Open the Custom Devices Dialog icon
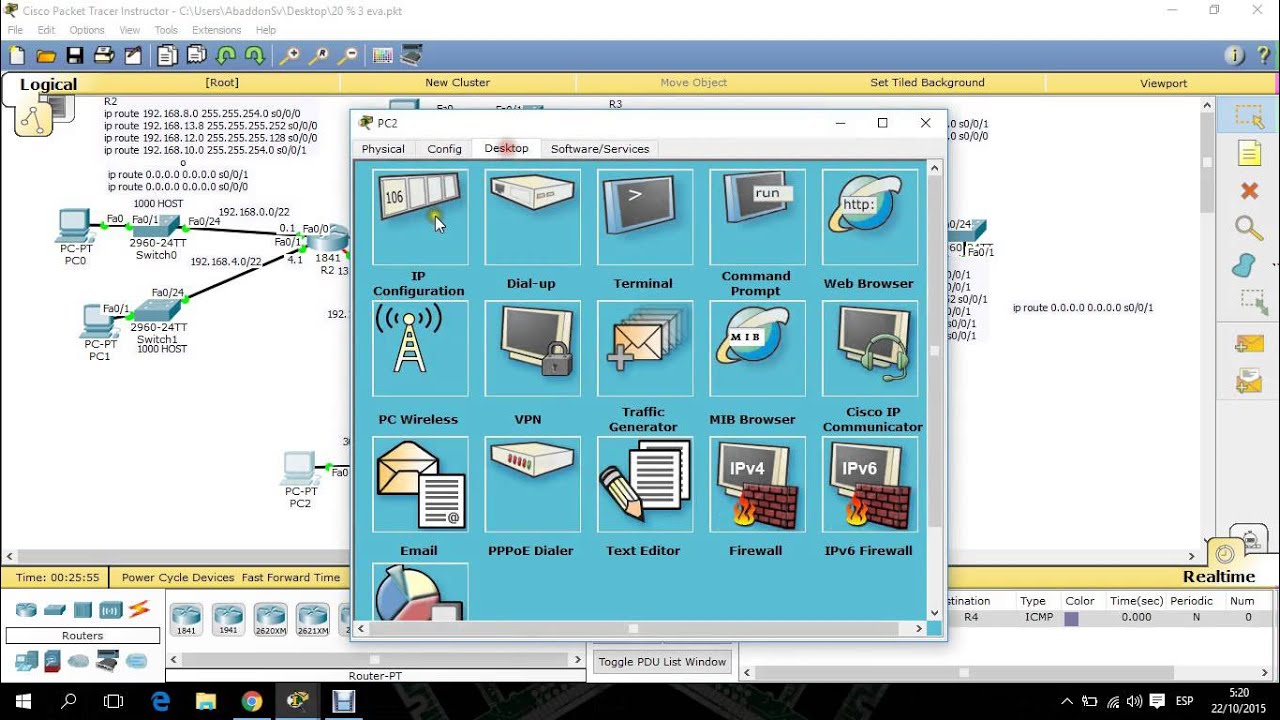Image resolution: width=1280 pixels, height=720 pixels. 411,56
